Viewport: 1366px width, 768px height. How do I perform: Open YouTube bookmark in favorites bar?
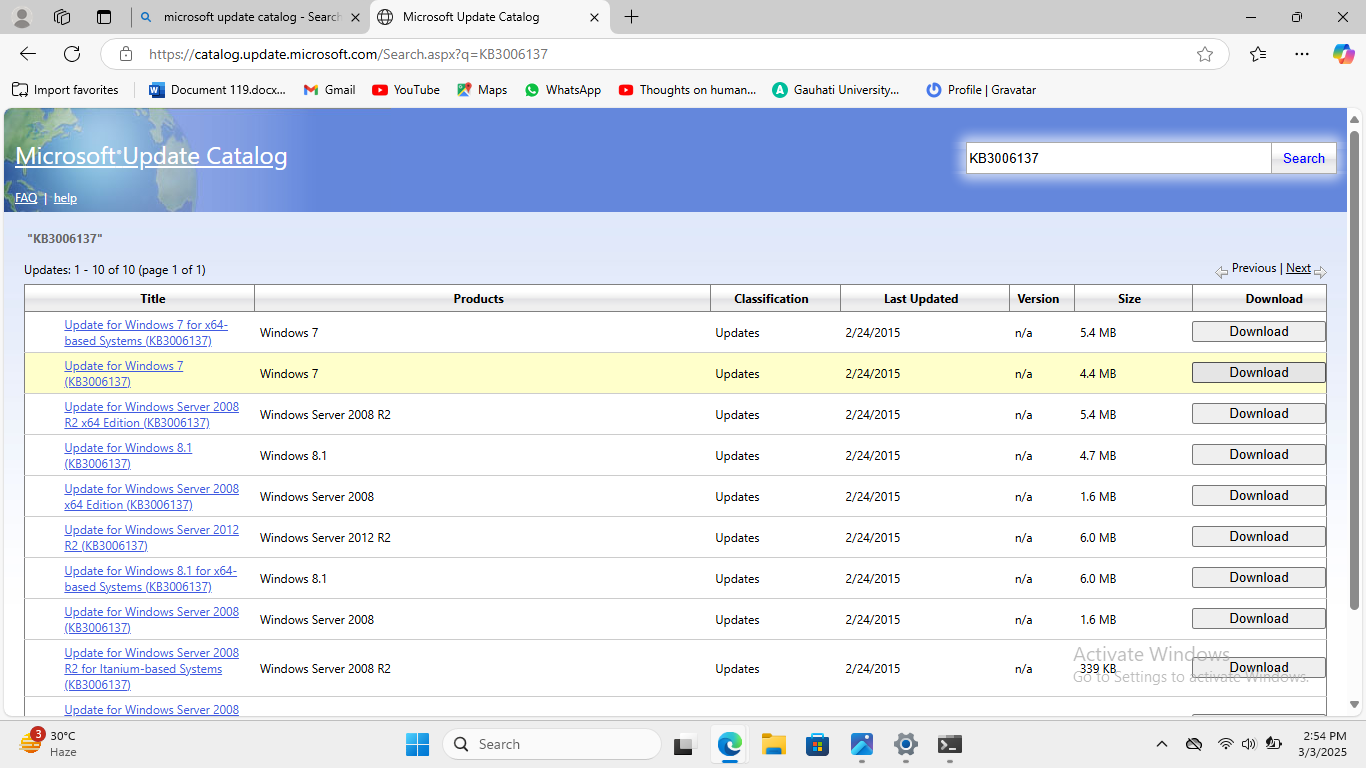(406, 90)
